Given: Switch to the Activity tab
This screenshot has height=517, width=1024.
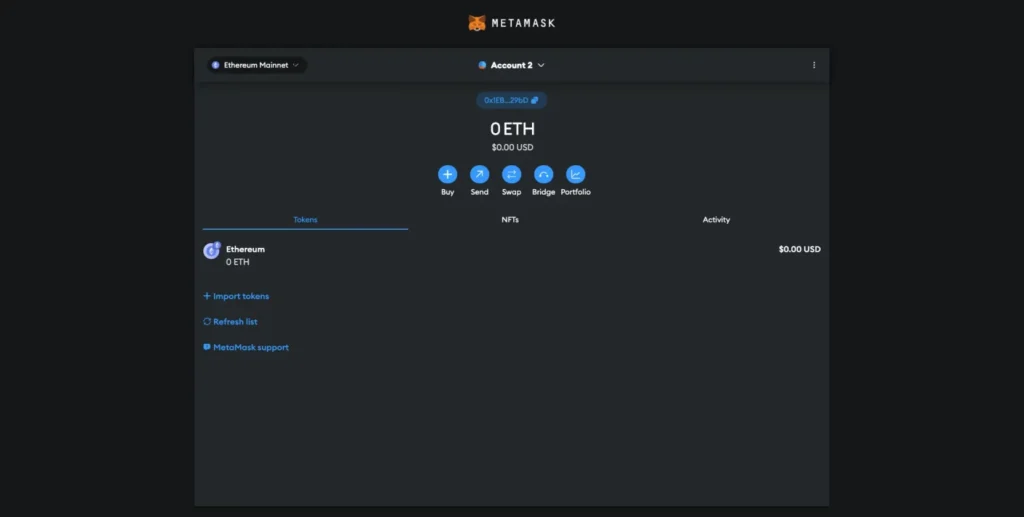Looking at the screenshot, I should tap(716, 220).
